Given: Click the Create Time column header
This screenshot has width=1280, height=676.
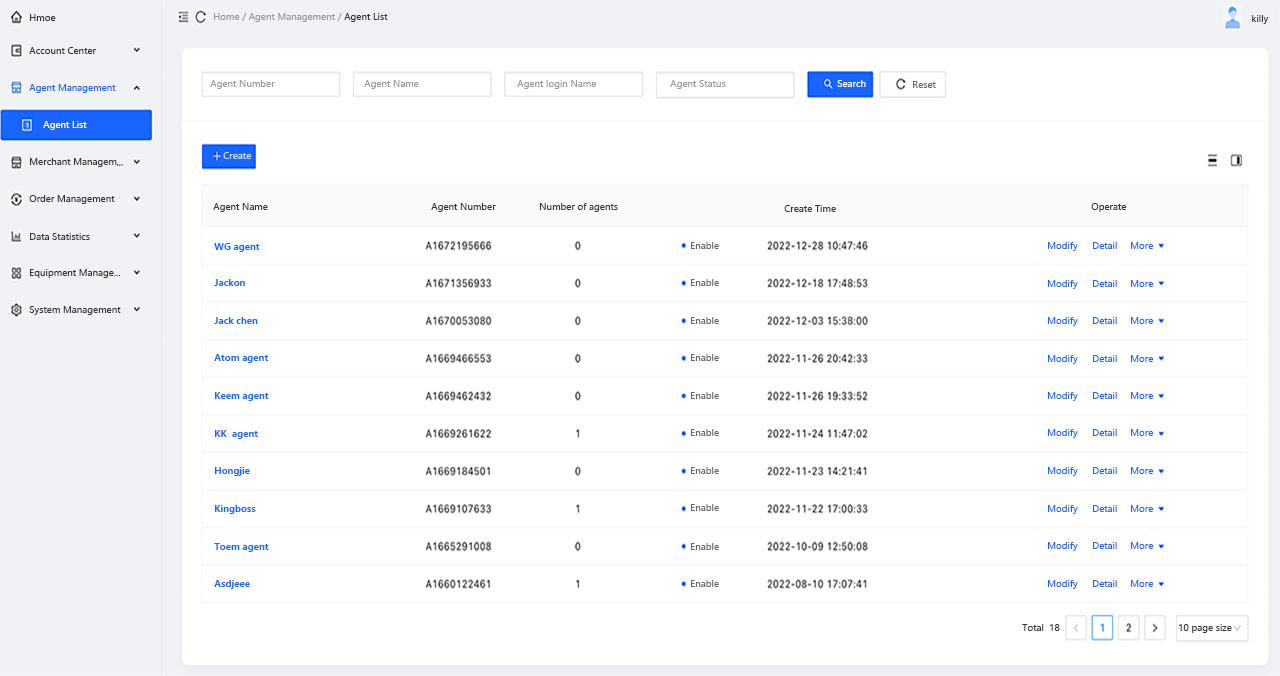Looking at the screenshot, I should (810, 209).
